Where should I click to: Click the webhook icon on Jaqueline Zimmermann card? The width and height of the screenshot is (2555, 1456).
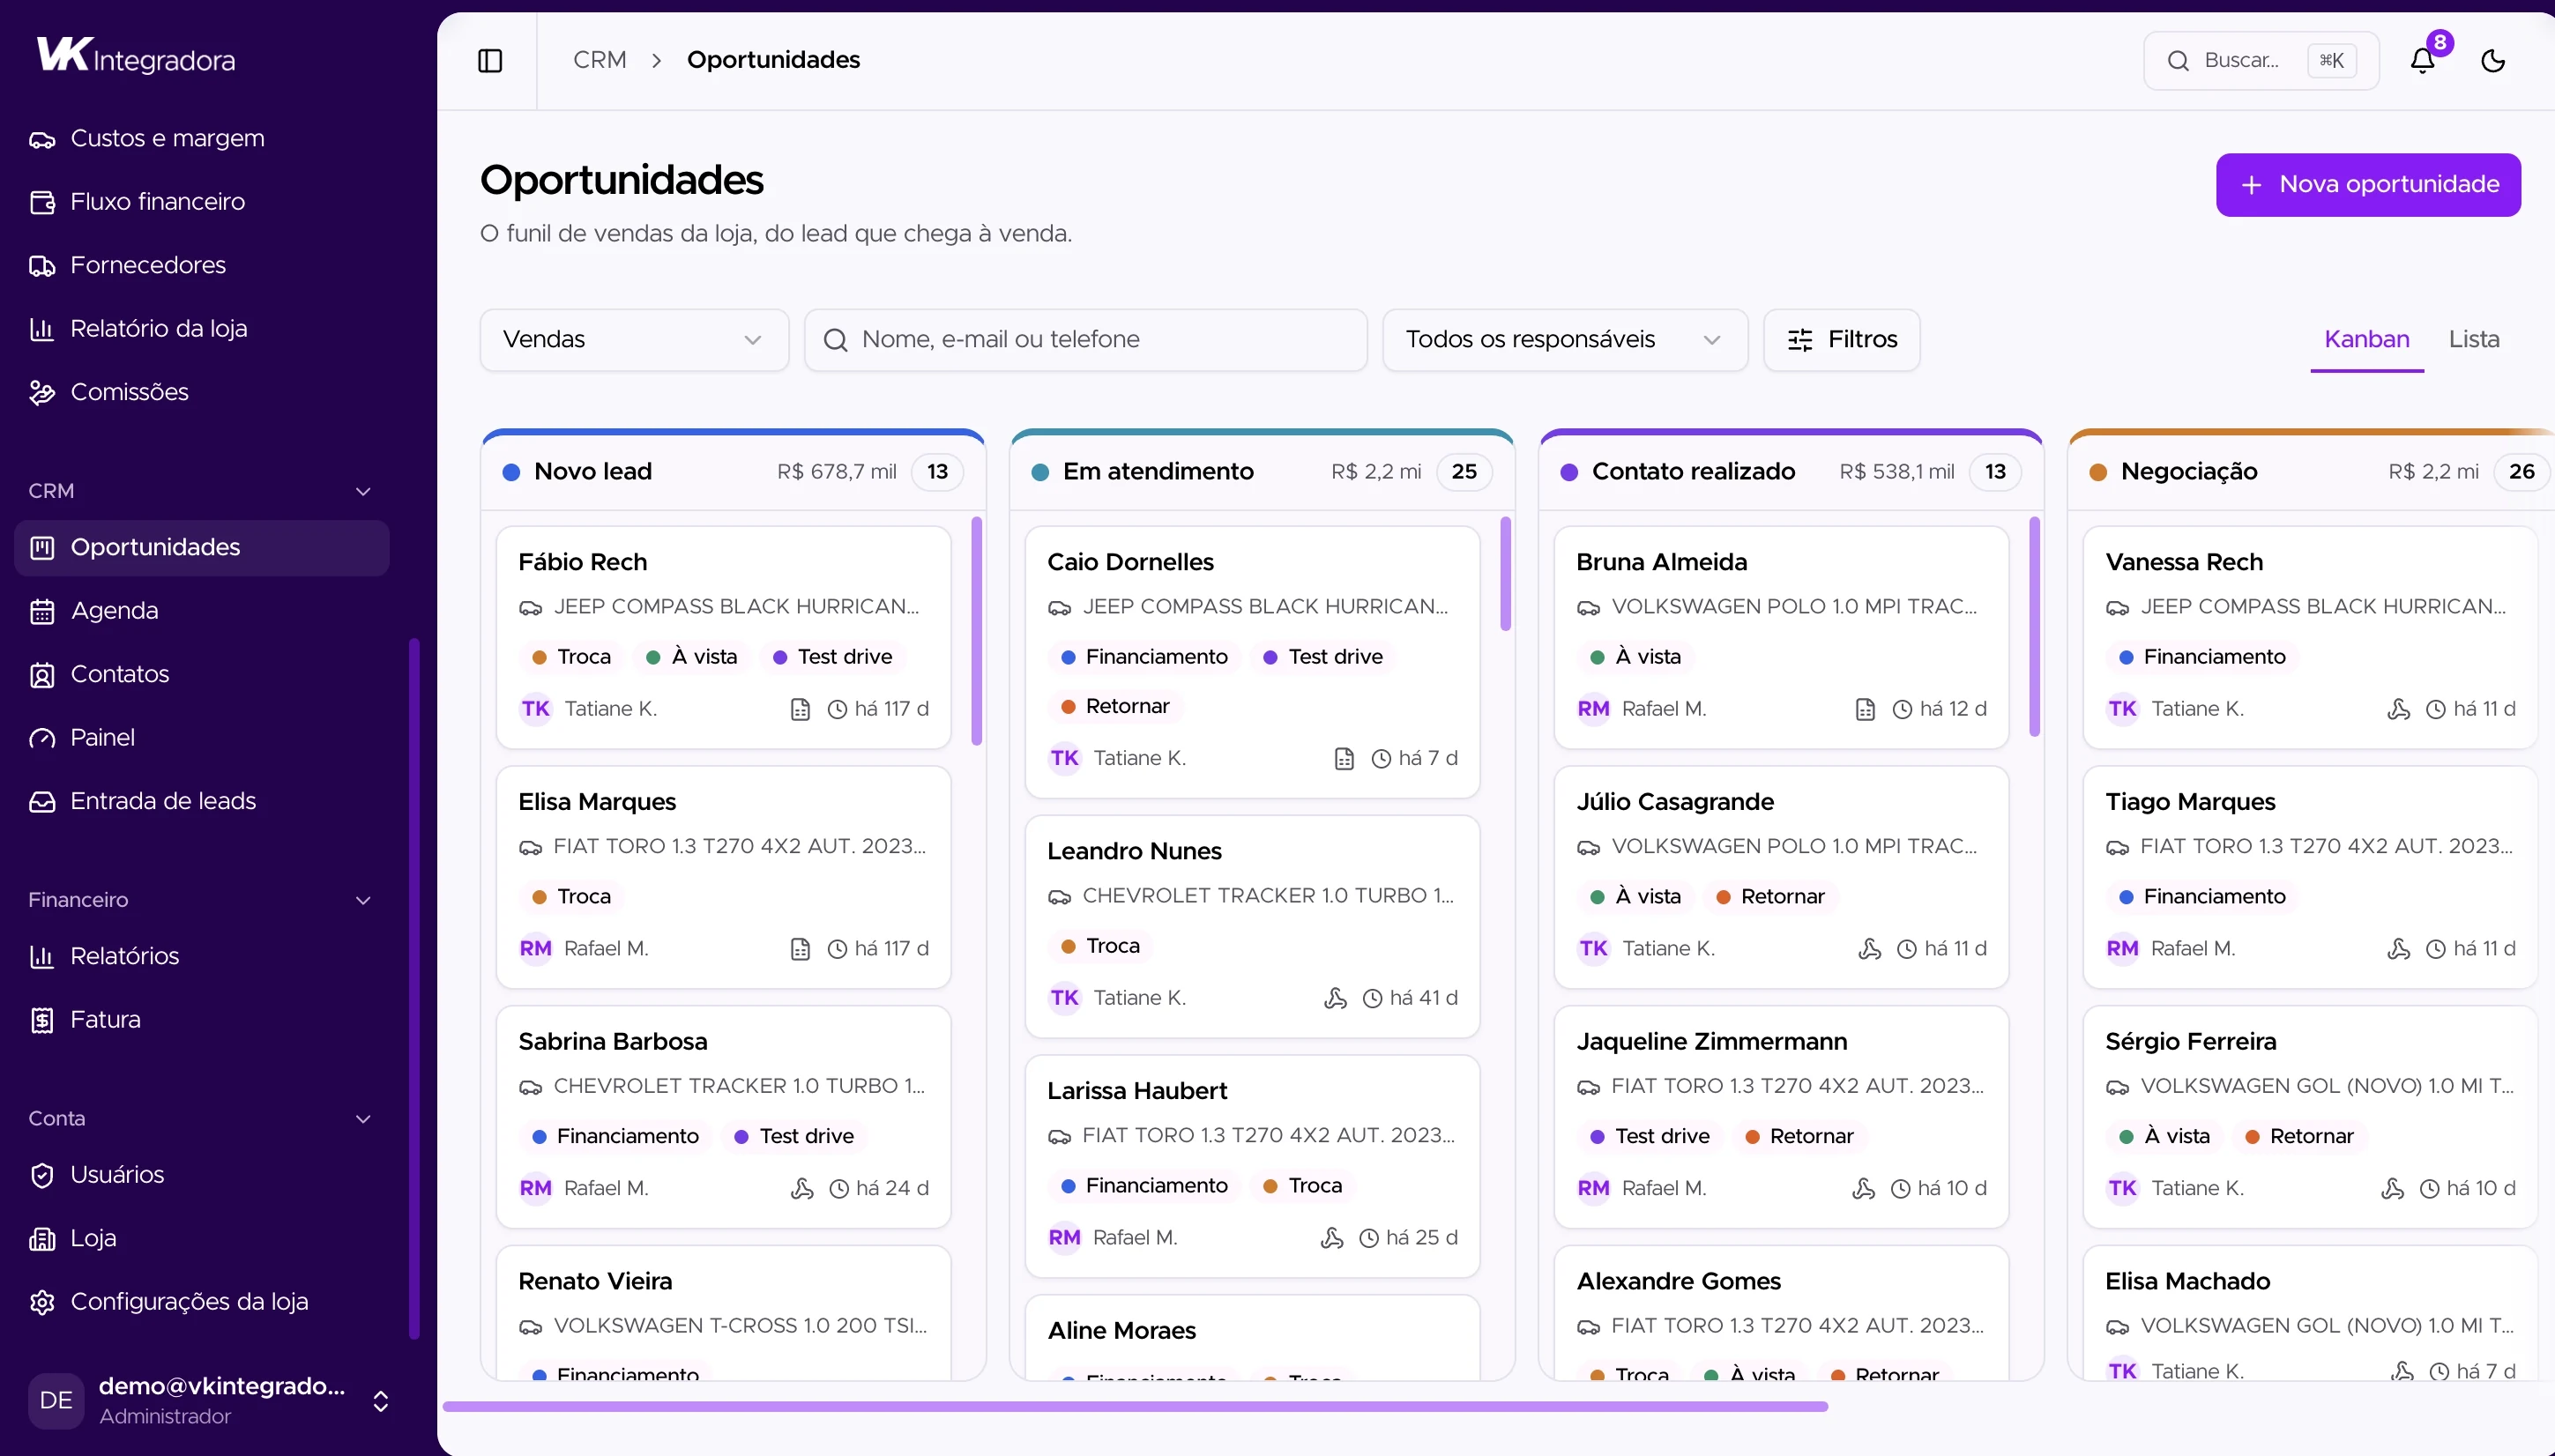pos(1863,1189)
